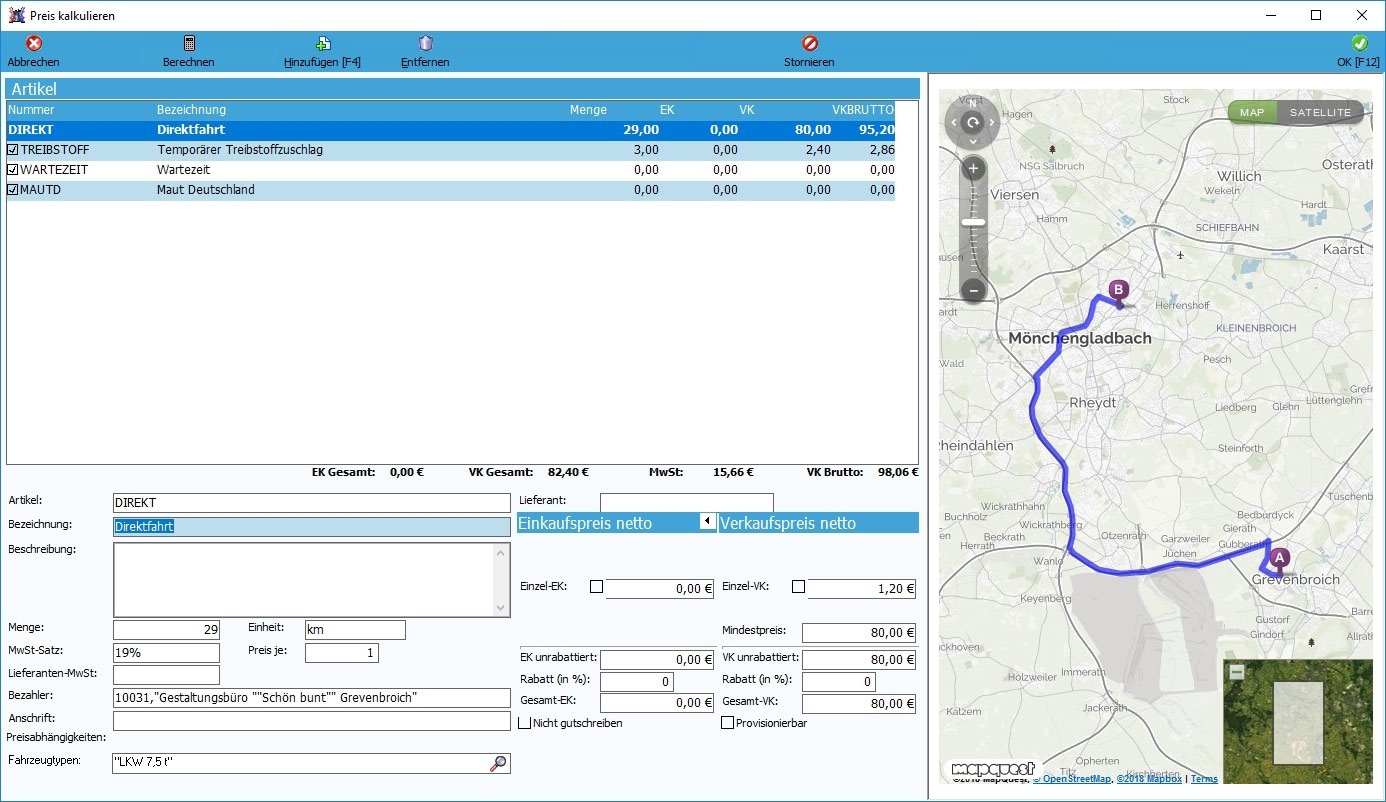Click route marker B in Mönchengladbach
The height and width of the screenshot is (802, 1386).
coord(1119,291)
